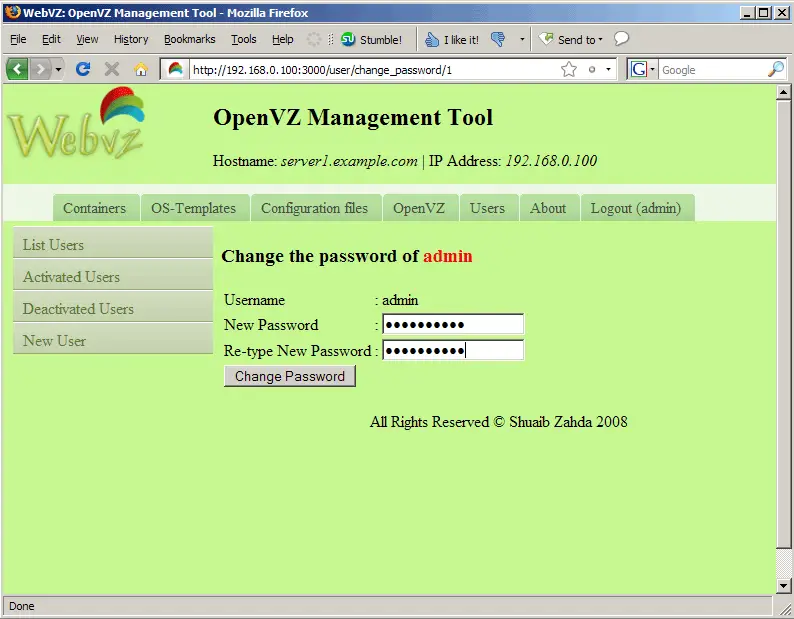This screenshot has width=794, height=619.
Task: Switch to the Containers tab
Action: (x=95, y=208)
